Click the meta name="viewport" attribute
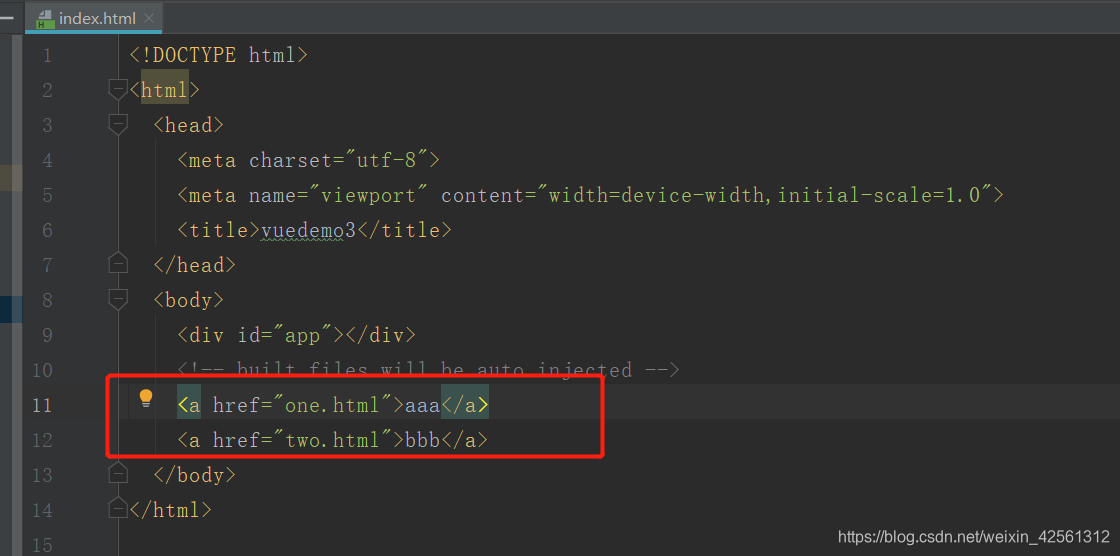The height and width of the screenshot is (556, 1120). (x=339, y=195)
